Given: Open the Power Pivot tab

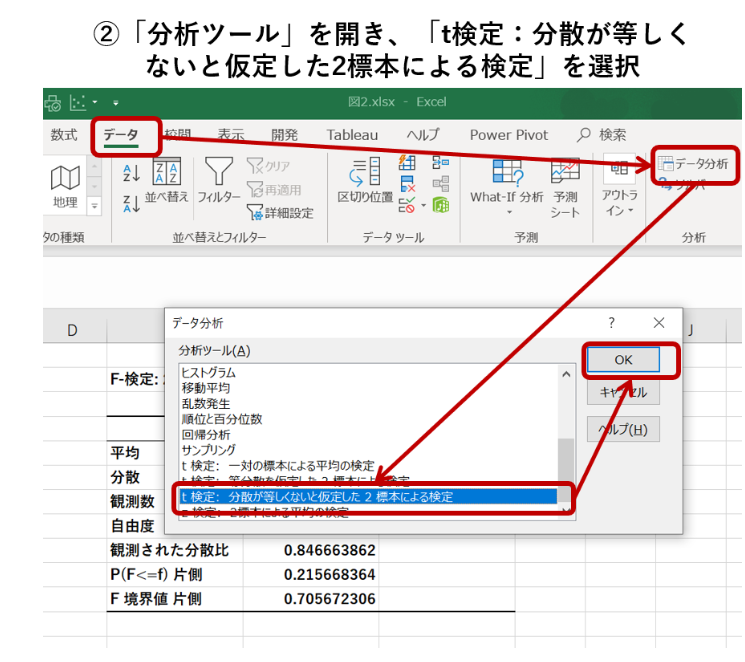Looking at the screenshot, I should (x=509, y=135).
